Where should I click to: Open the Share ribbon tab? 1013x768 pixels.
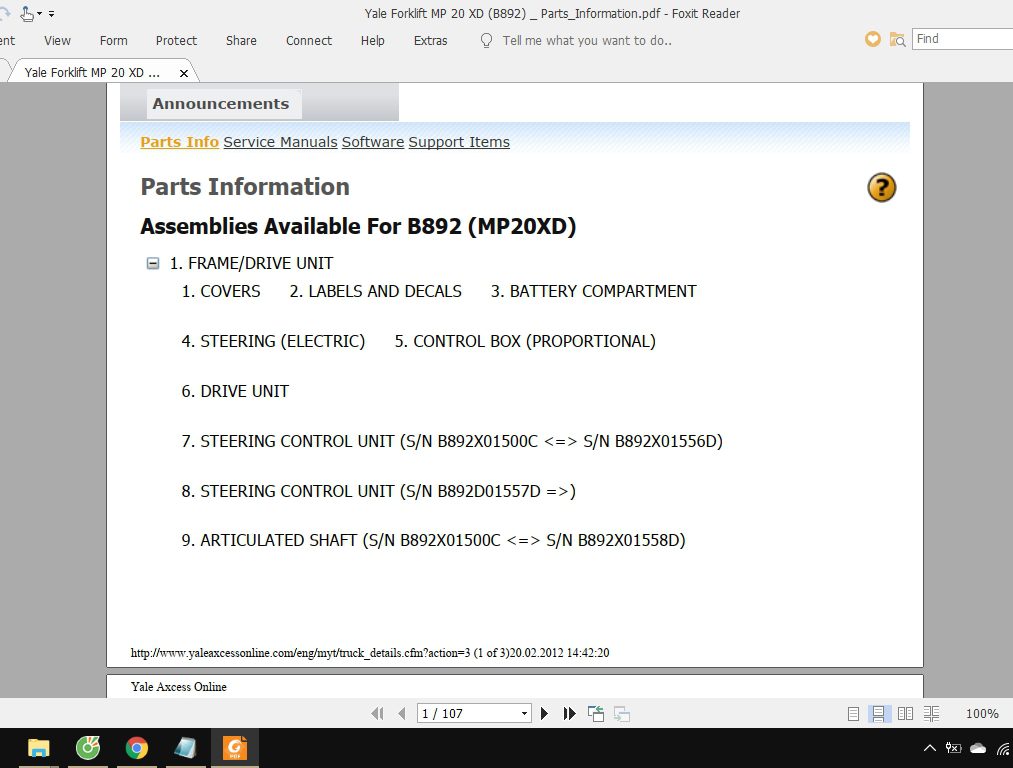tap(241, 41)
